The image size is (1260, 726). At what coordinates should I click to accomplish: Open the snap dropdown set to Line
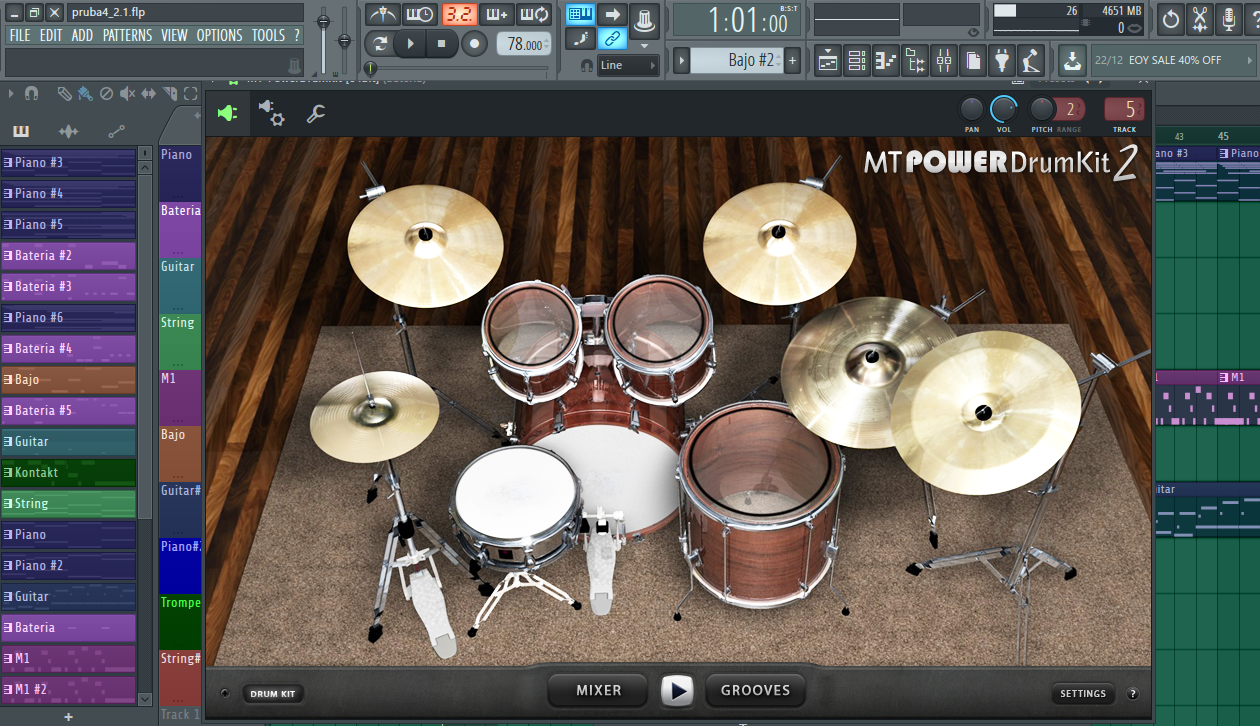click(628, 65)
